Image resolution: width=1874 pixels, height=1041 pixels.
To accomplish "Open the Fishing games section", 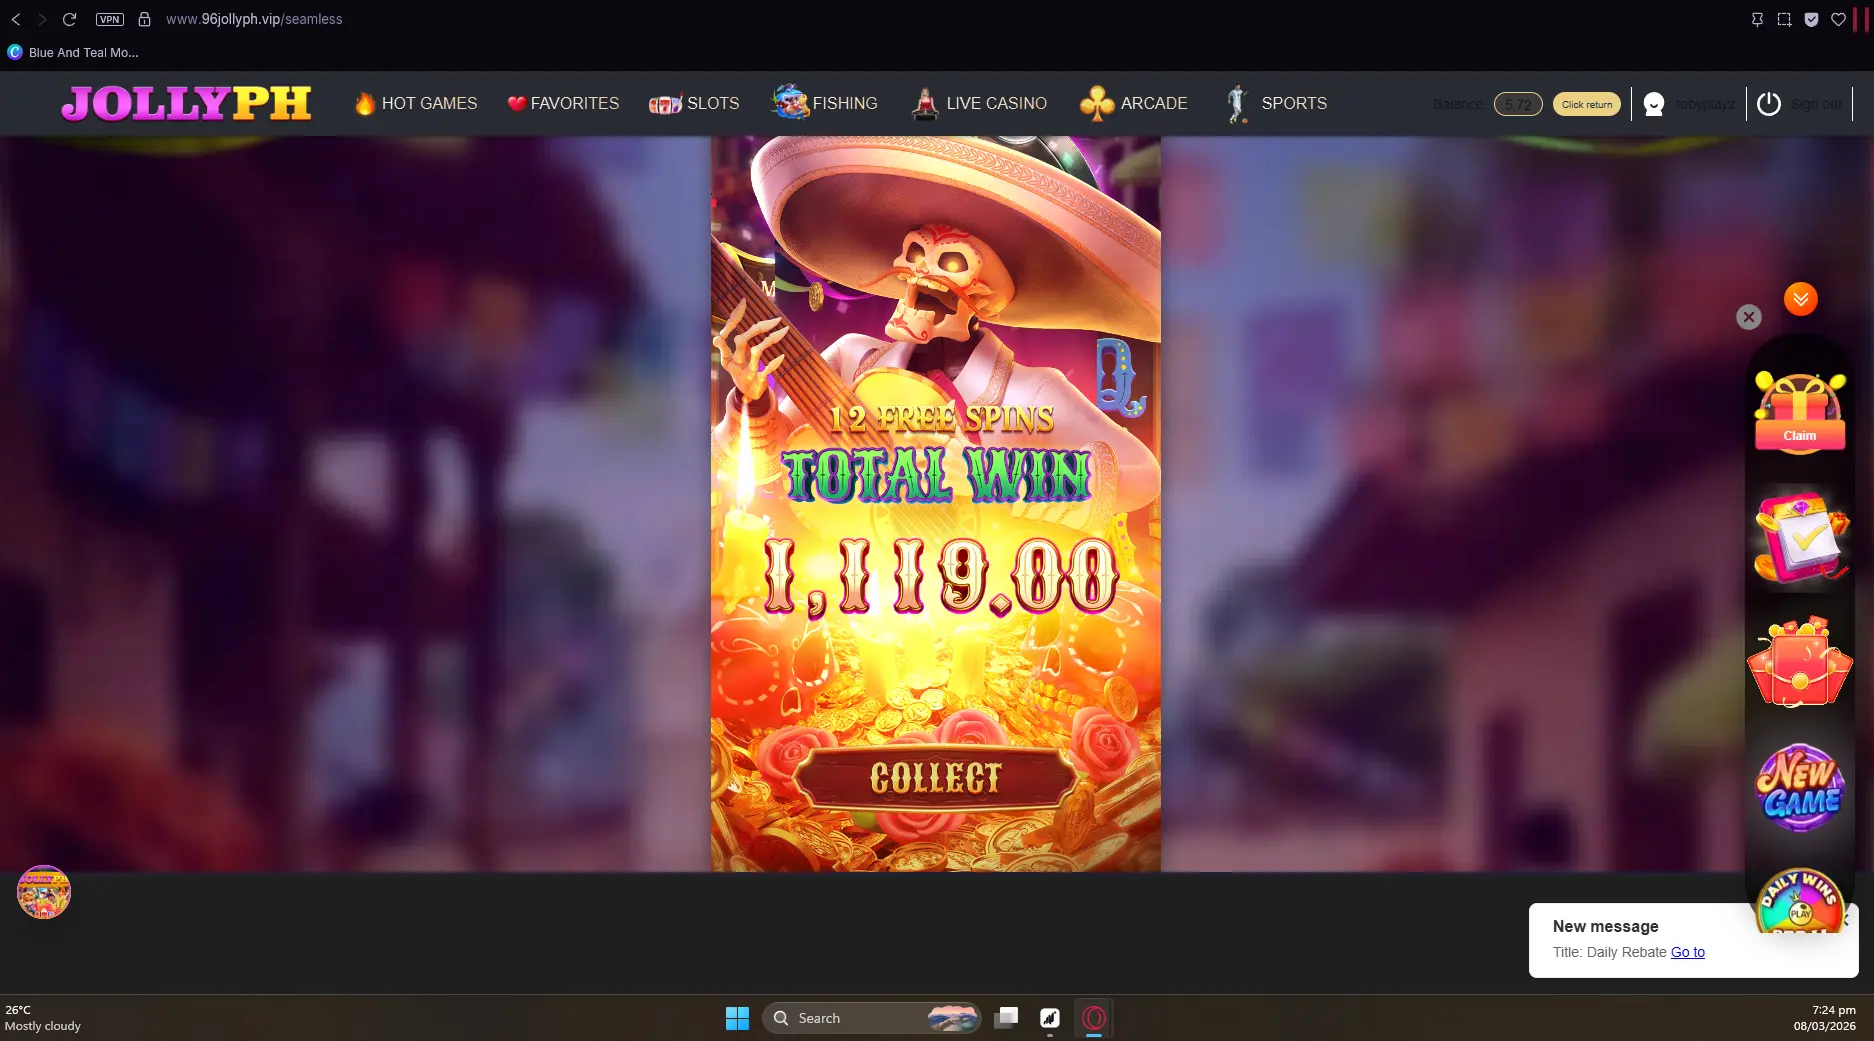I will (824, 102).
